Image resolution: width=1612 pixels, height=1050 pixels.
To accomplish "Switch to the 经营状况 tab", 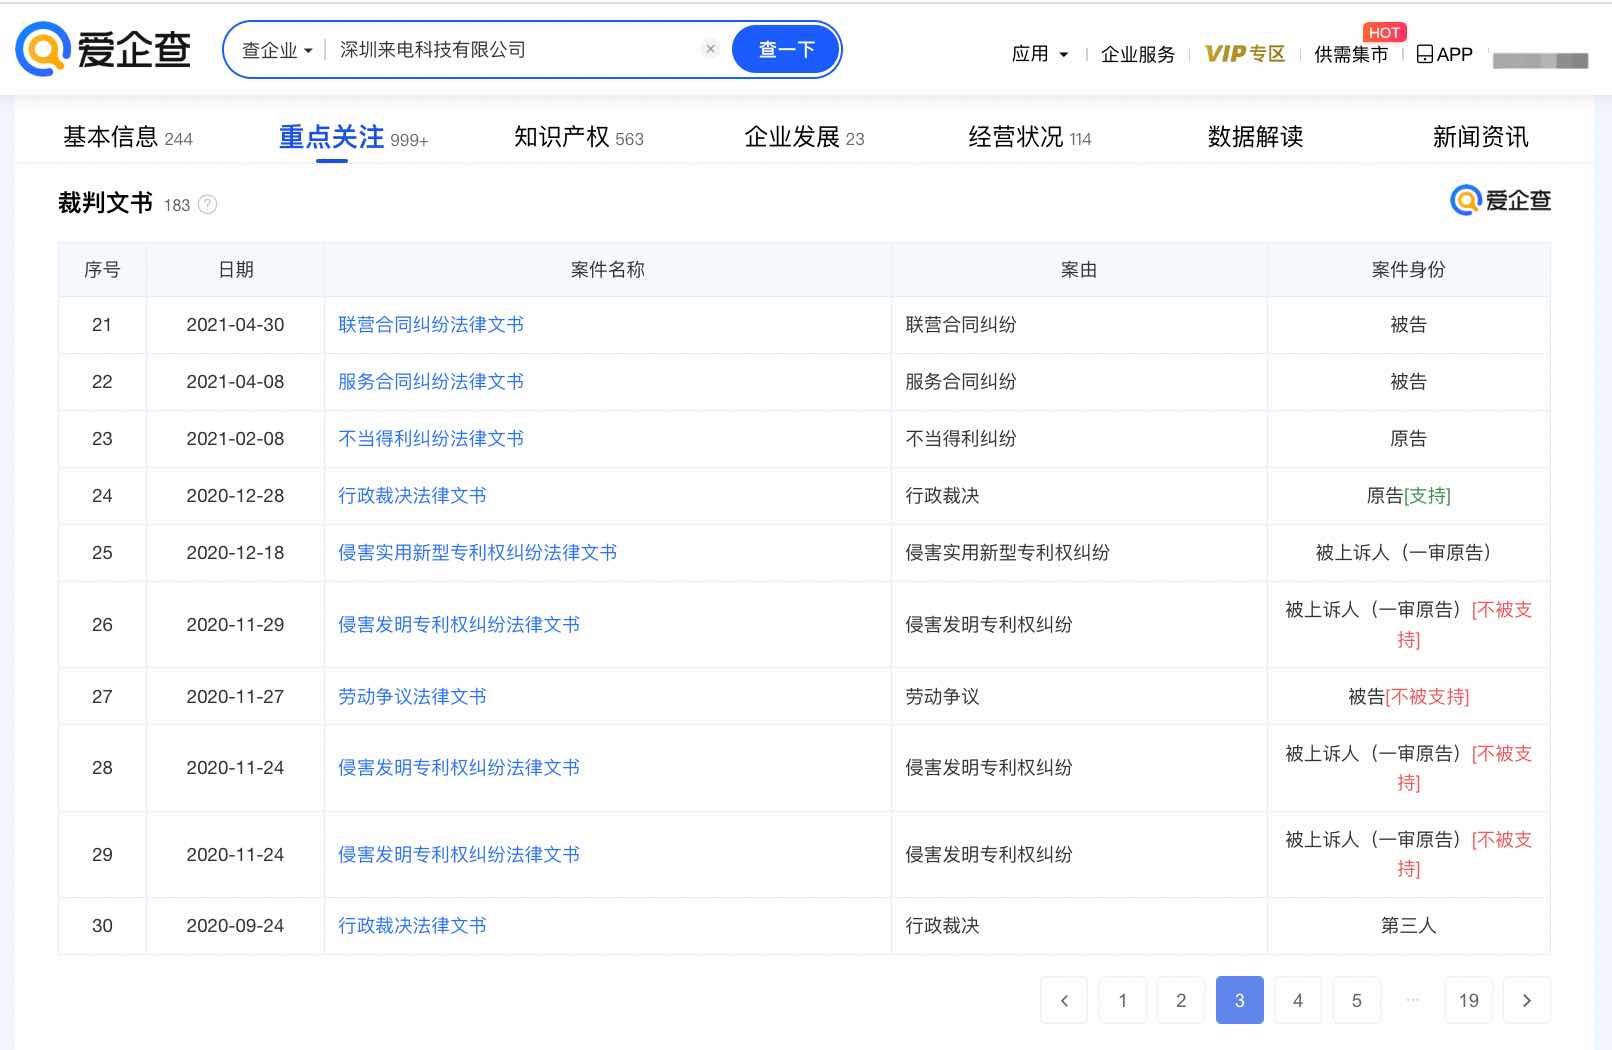I will click(1030, 137).
